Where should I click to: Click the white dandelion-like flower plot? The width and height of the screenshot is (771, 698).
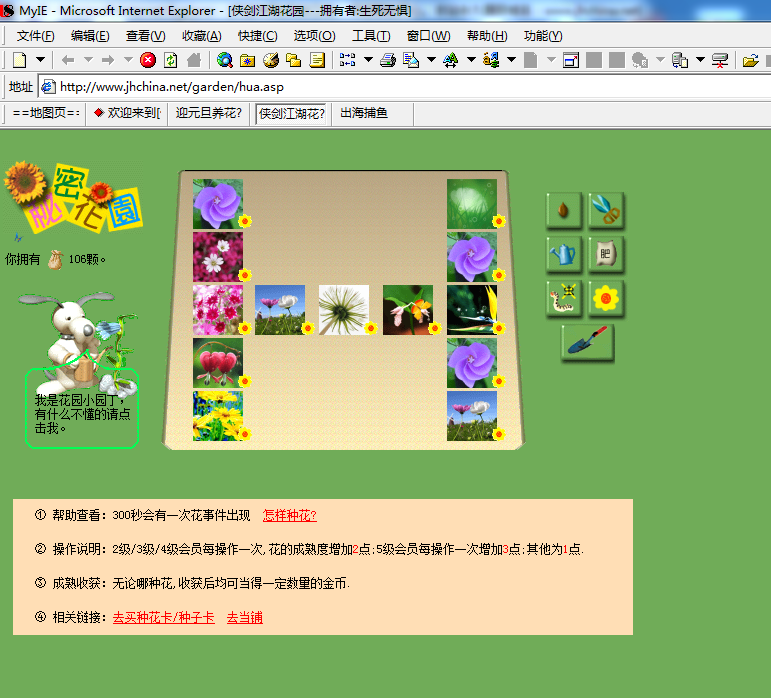344,310
